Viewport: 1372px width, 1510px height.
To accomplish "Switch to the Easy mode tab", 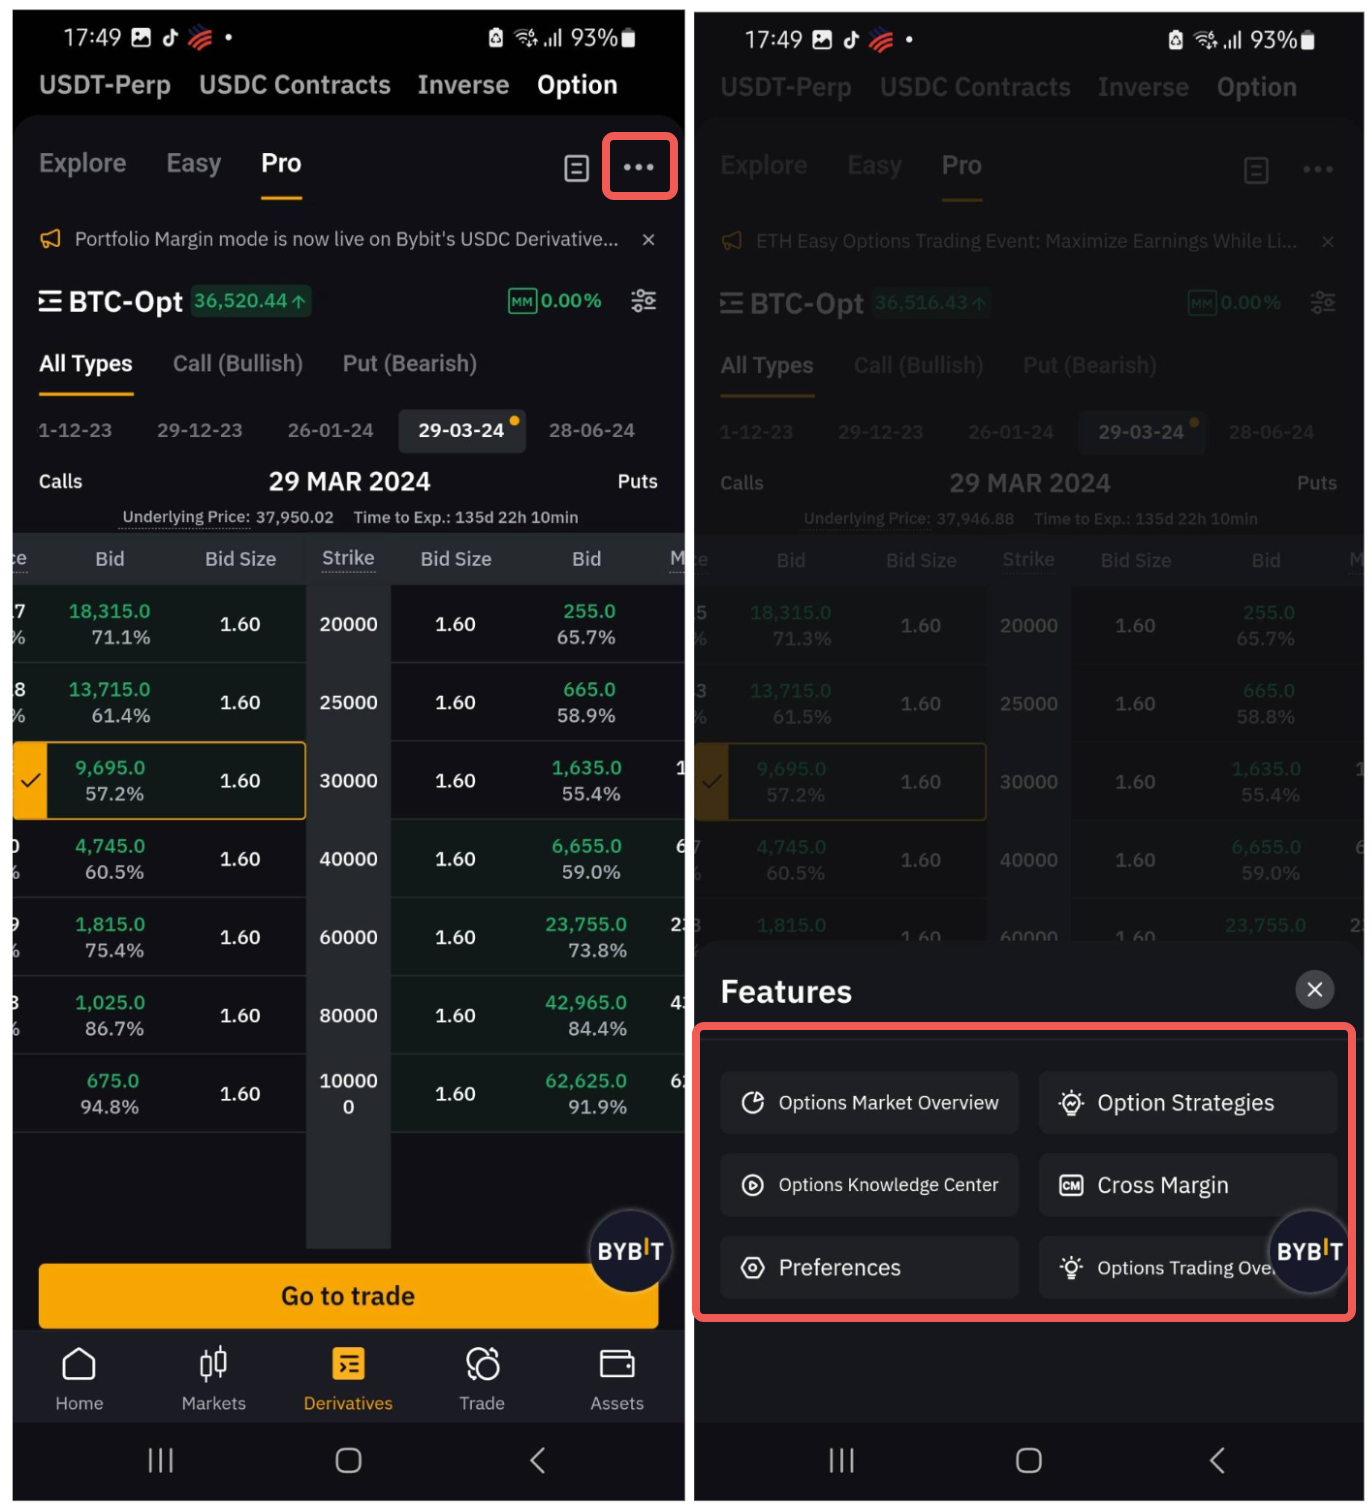I will 193,164.
